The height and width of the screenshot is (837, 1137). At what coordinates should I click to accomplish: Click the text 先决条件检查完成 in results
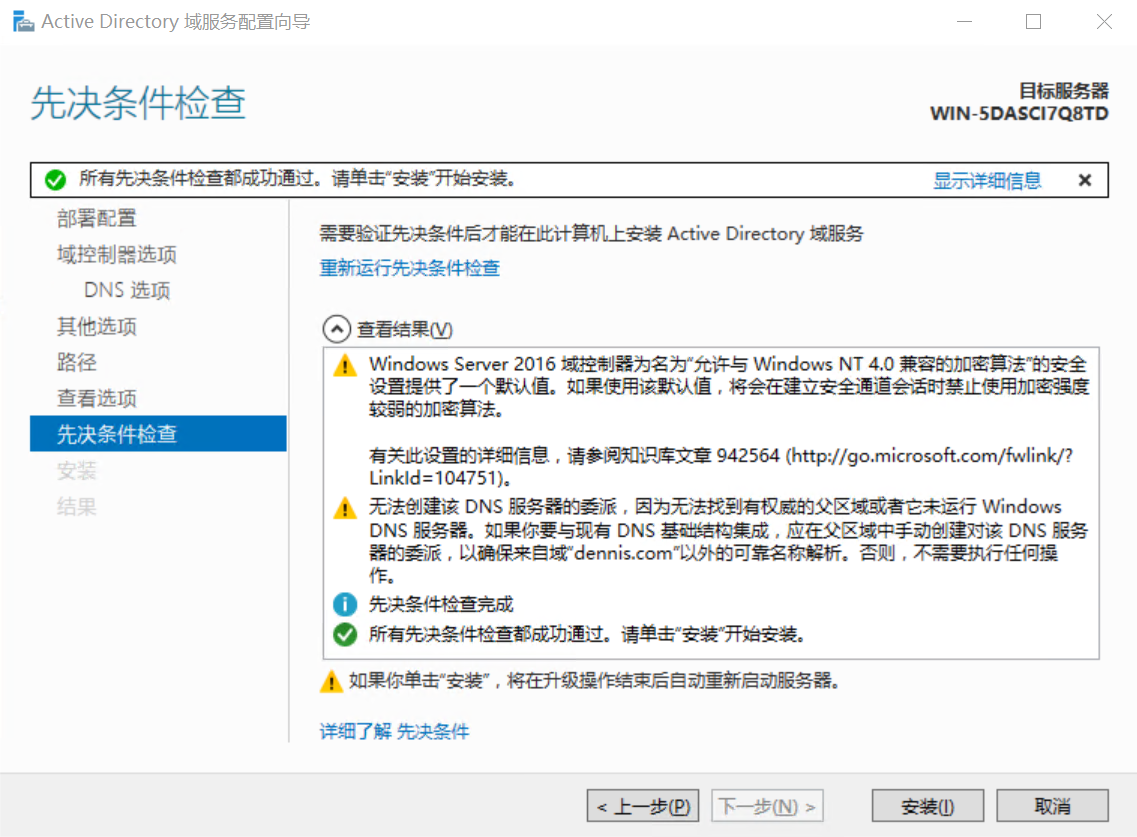pos(441,604)
